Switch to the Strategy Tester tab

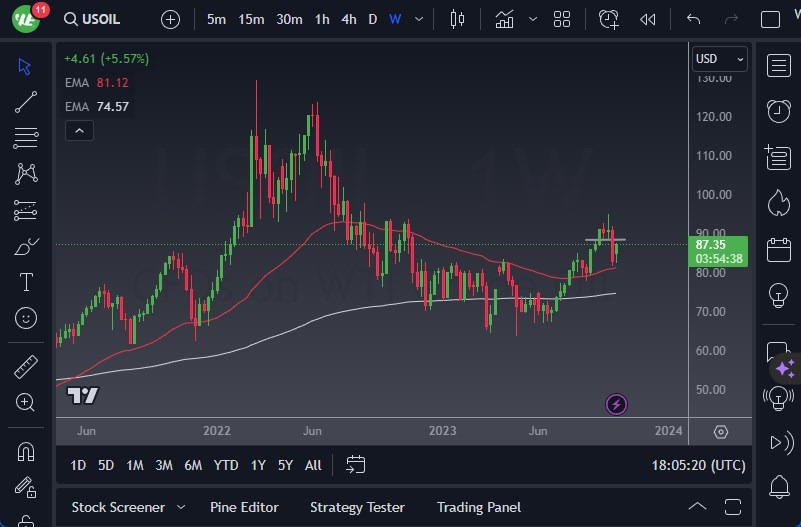coord(357,507)
